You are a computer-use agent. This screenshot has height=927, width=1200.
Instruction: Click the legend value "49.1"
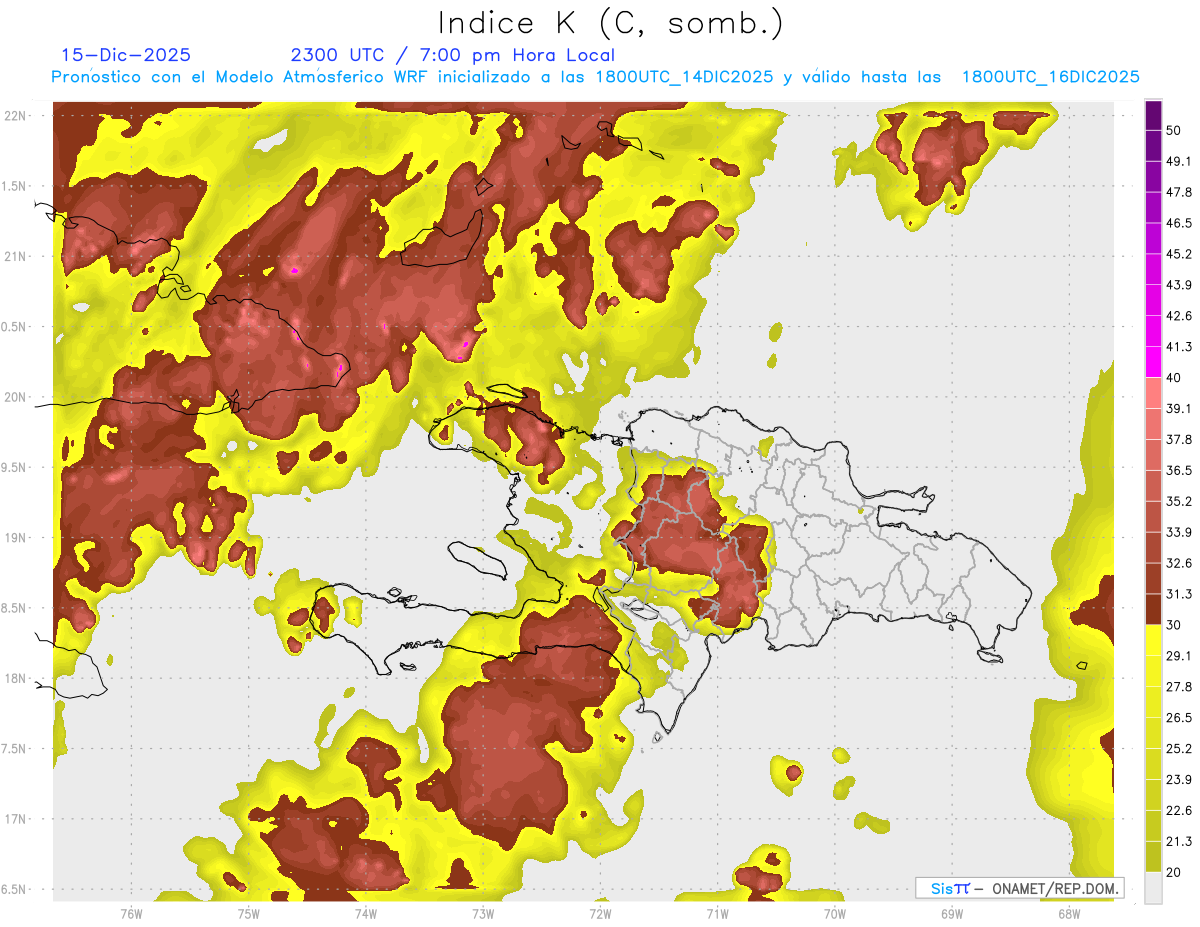pos(1180,161)
